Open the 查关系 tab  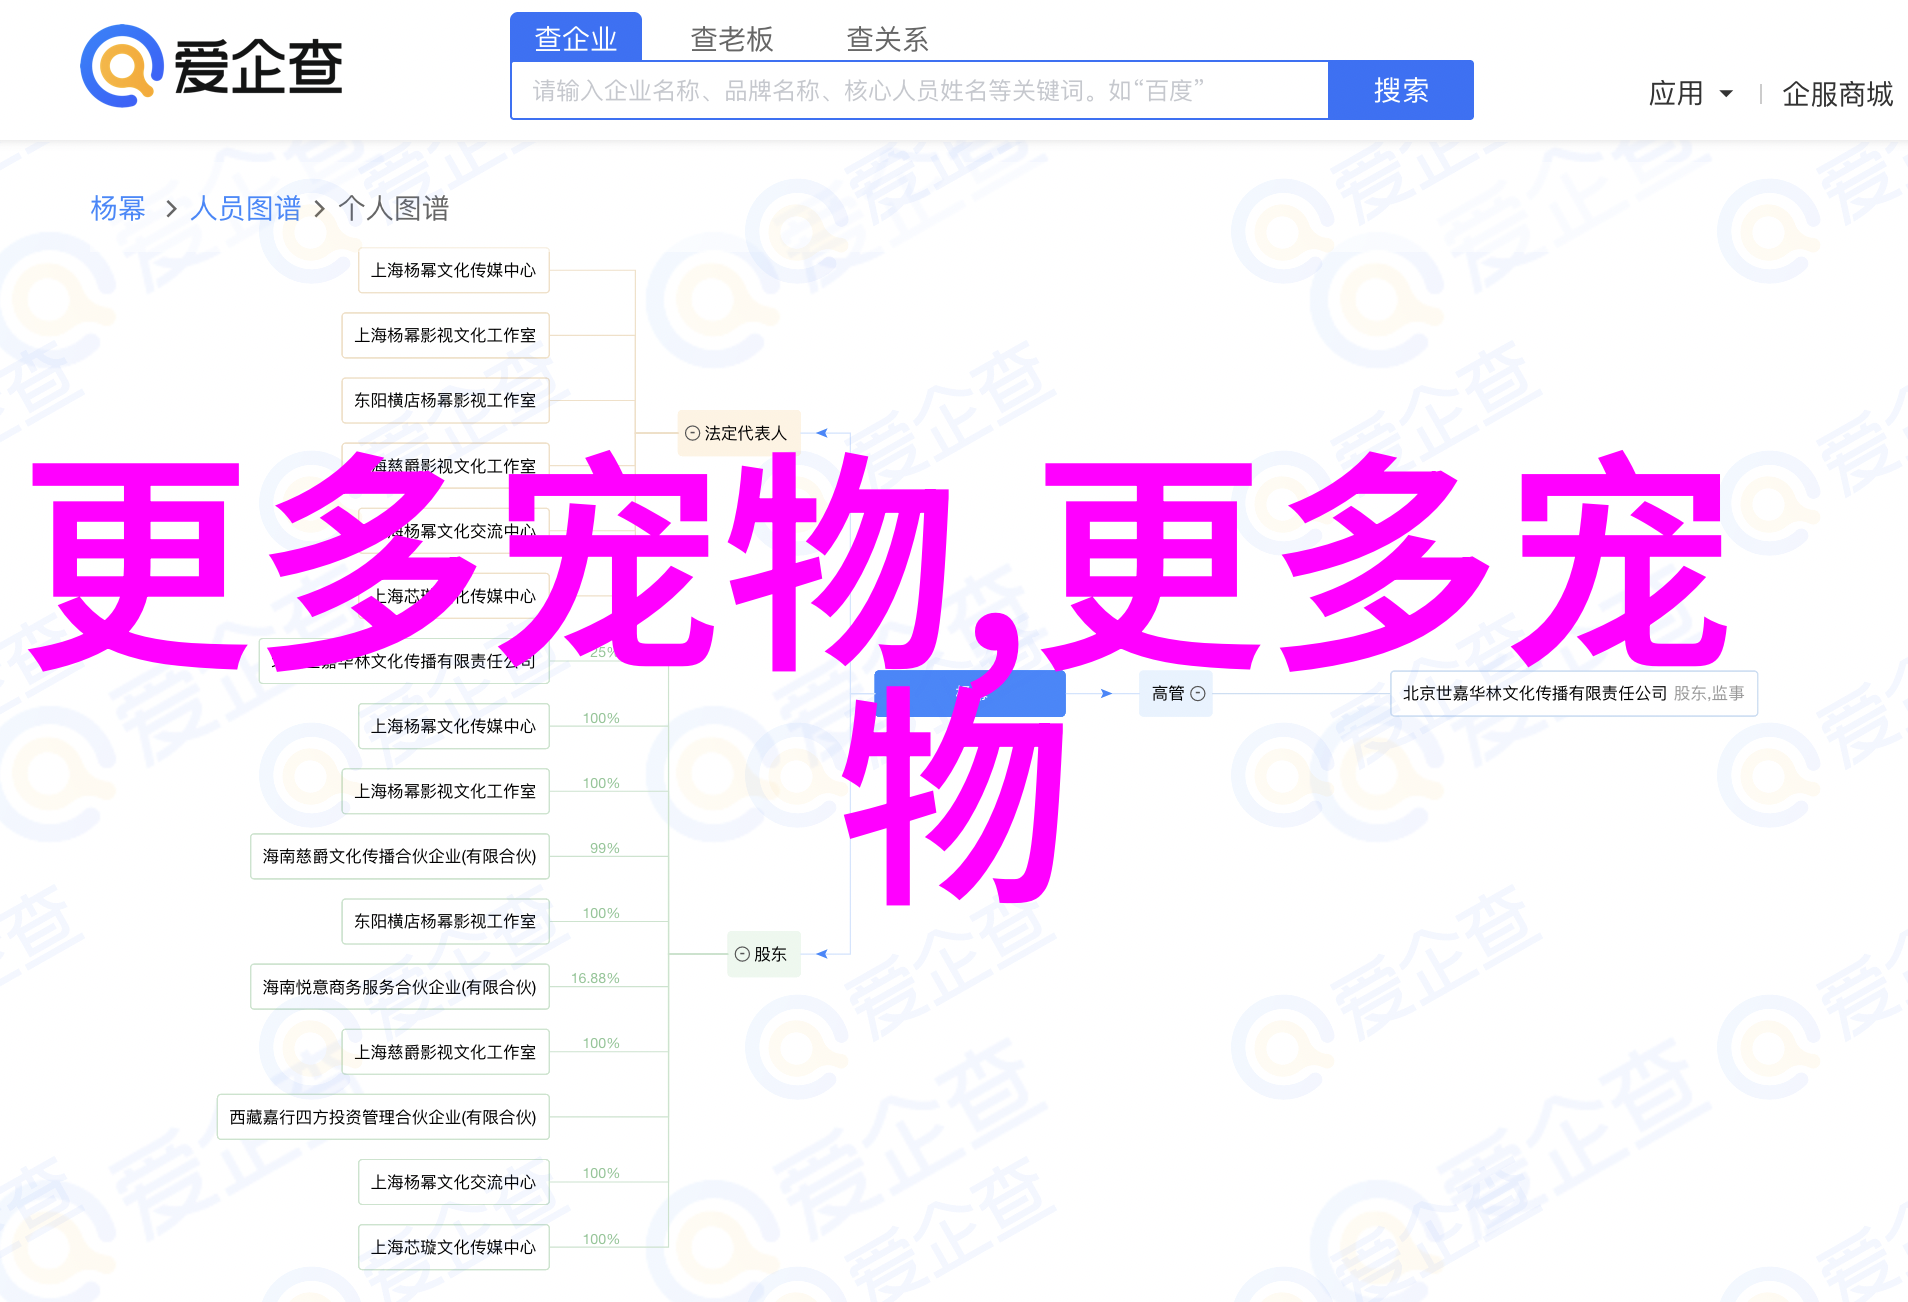(887, 39)
